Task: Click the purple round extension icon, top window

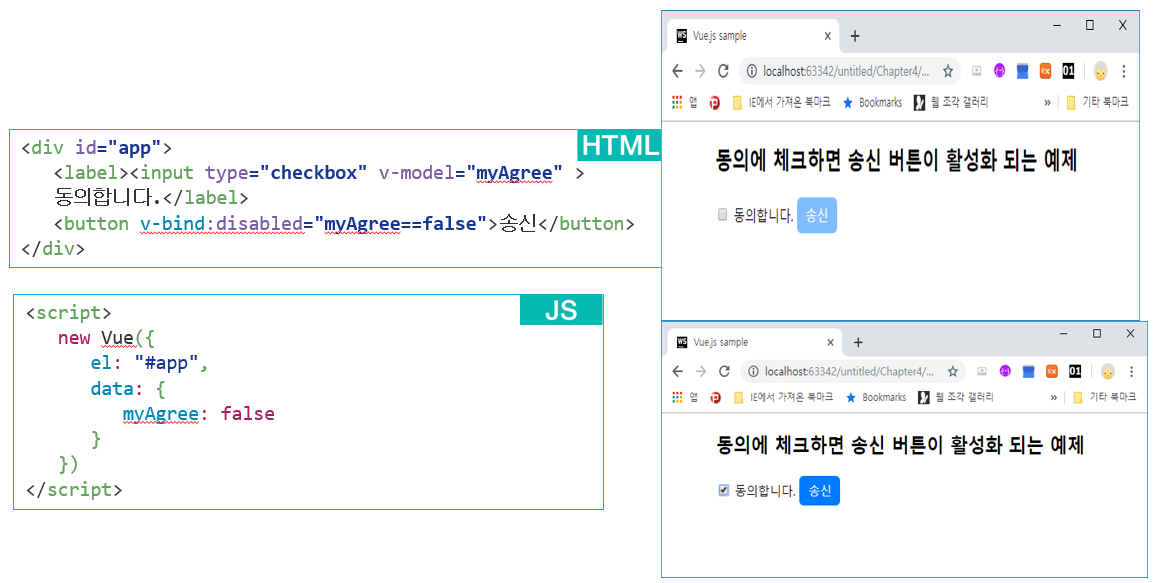Action: (x=999, y=71)
